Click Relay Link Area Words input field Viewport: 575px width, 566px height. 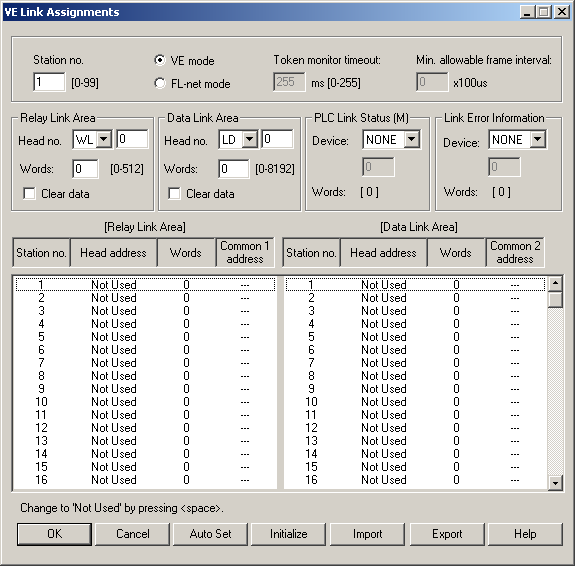(85, 169)
